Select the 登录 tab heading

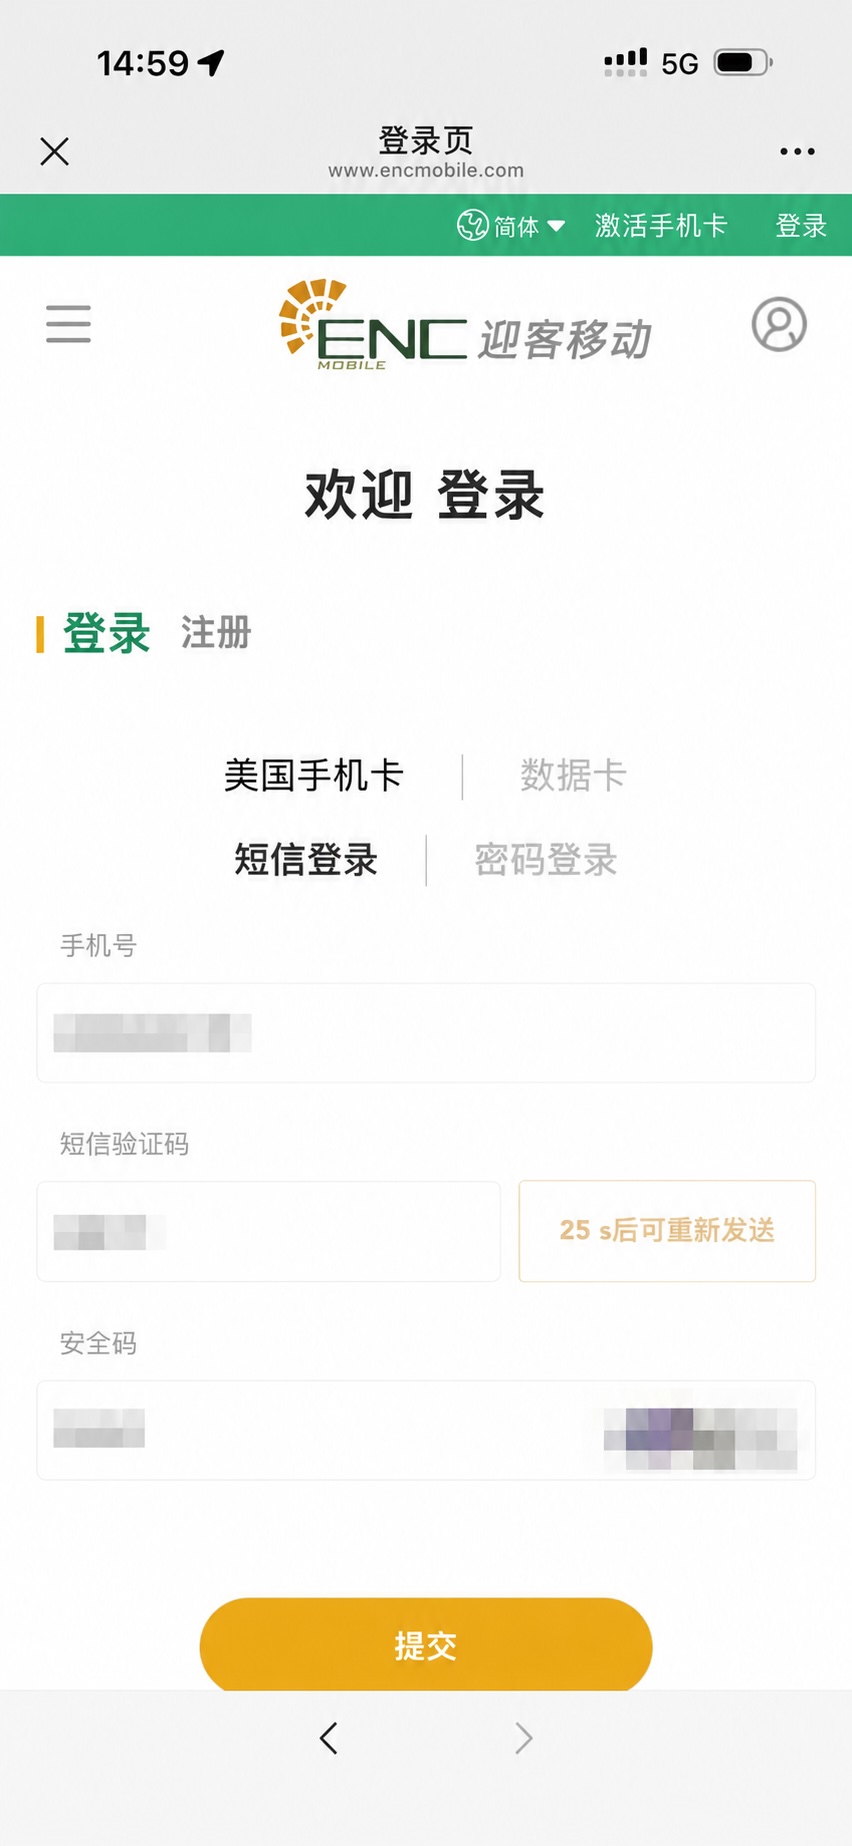pyautogui.click(x=106, y=633)
